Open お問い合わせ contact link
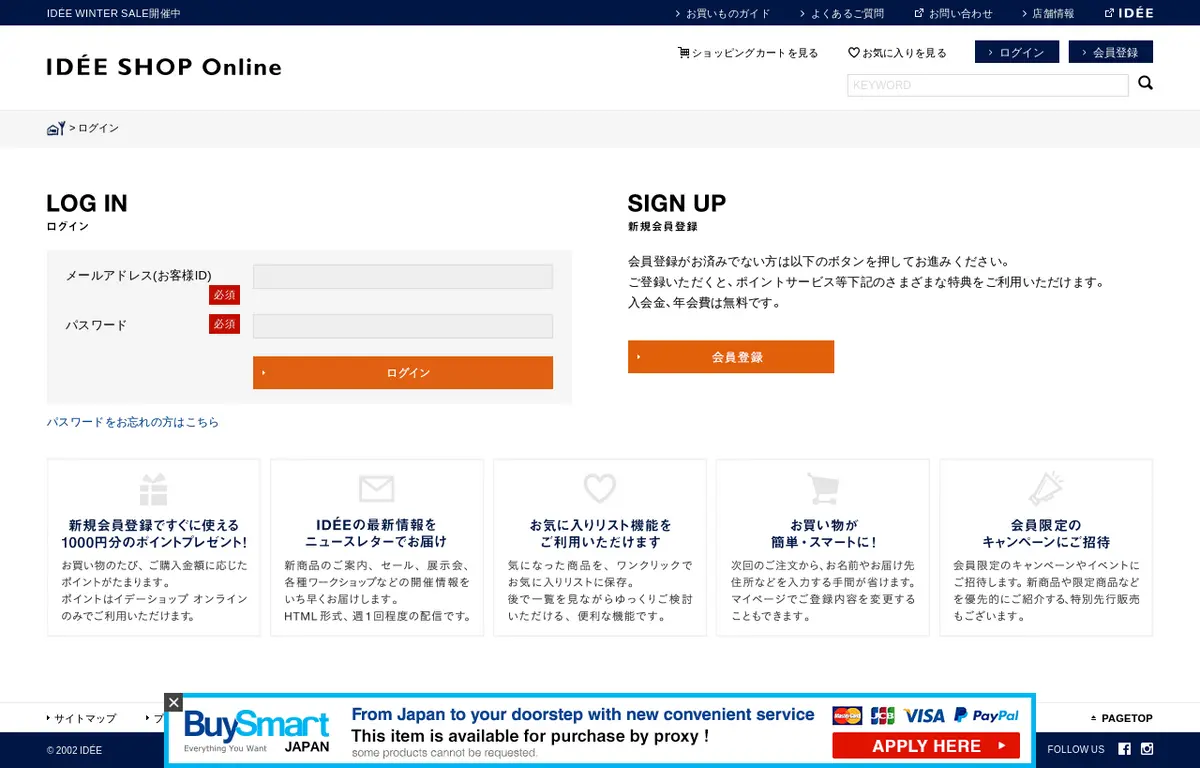The height and width of the screenshot is (768, 1200). click(953, 13)
